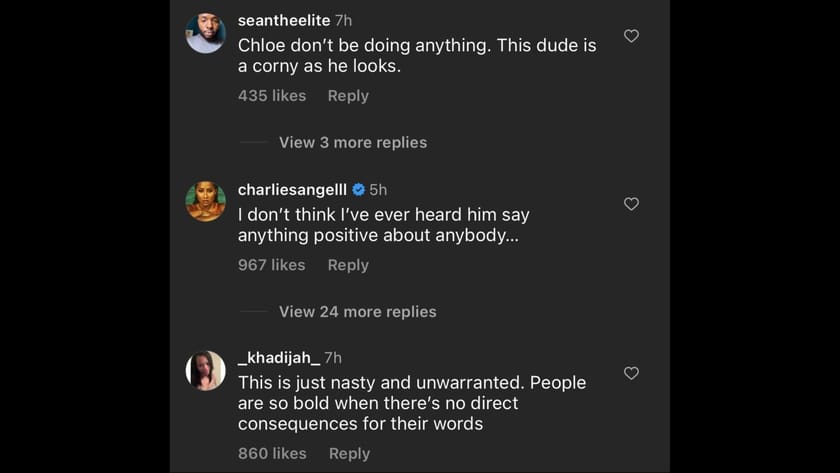
Task: Open the seantheelite username link
Action: 284,20
